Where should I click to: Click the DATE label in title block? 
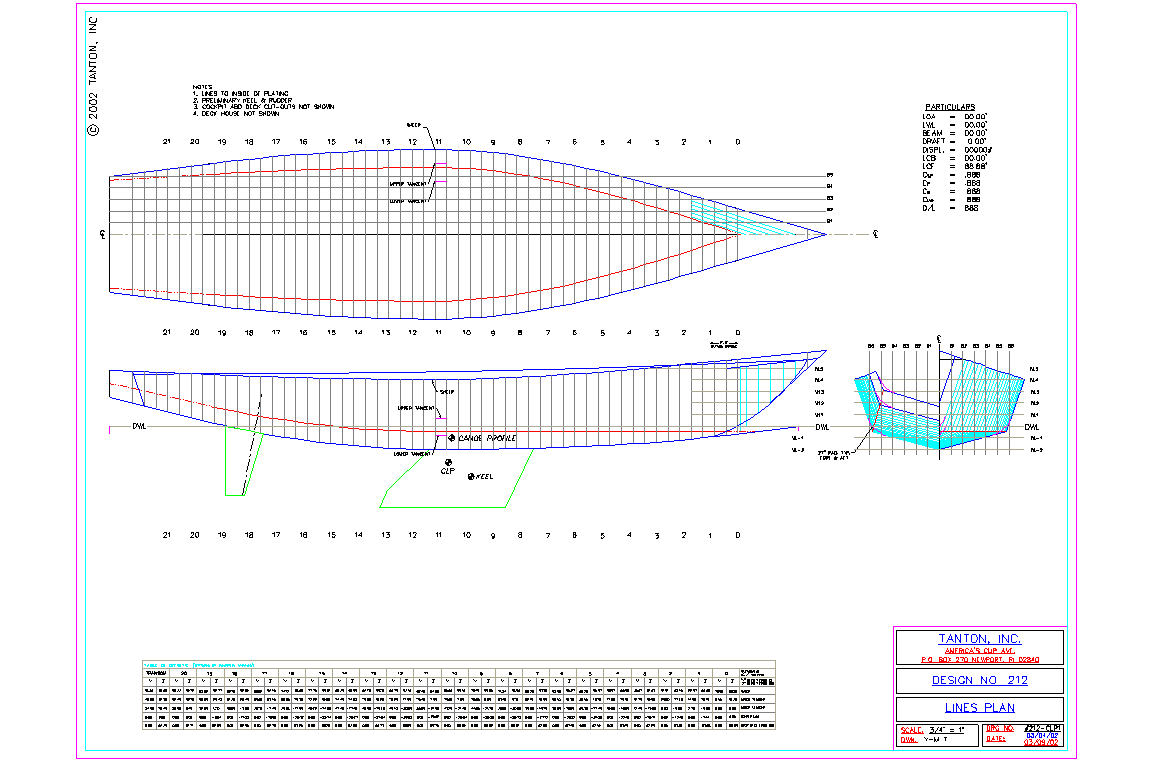(995, 739)
